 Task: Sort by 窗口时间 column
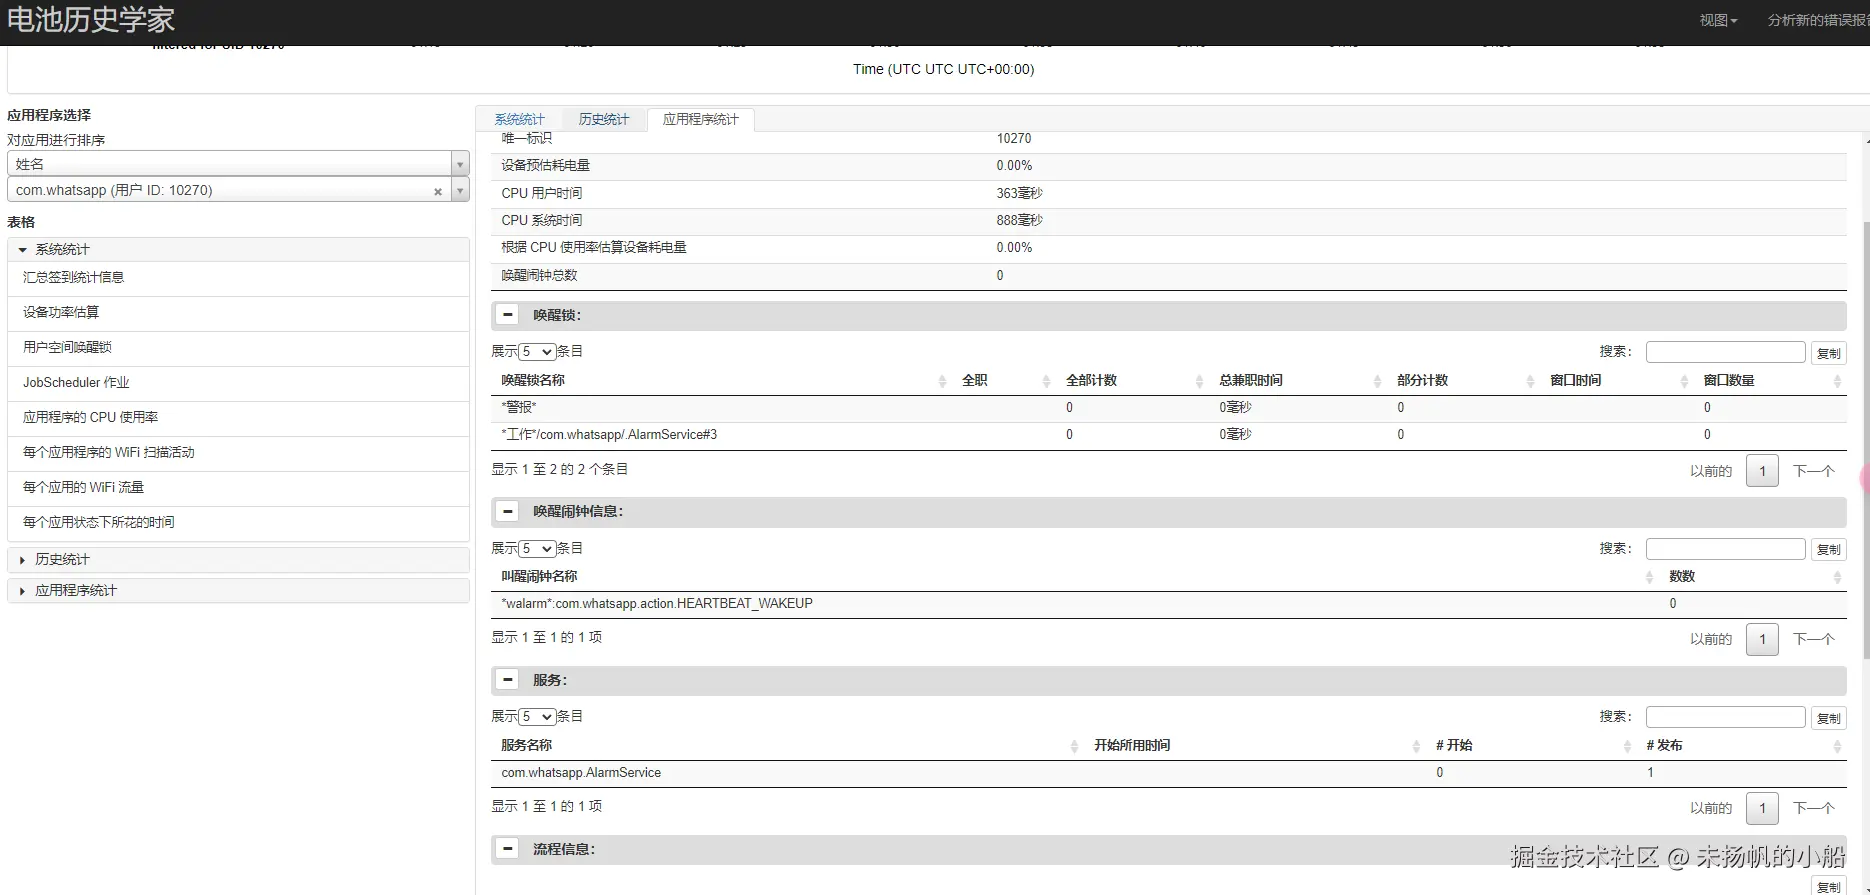click(1617, 380)
